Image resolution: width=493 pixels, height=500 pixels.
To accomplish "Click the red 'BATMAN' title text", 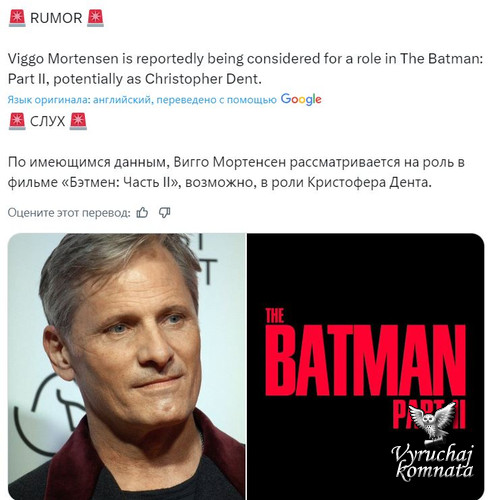I will pos(365,360).
